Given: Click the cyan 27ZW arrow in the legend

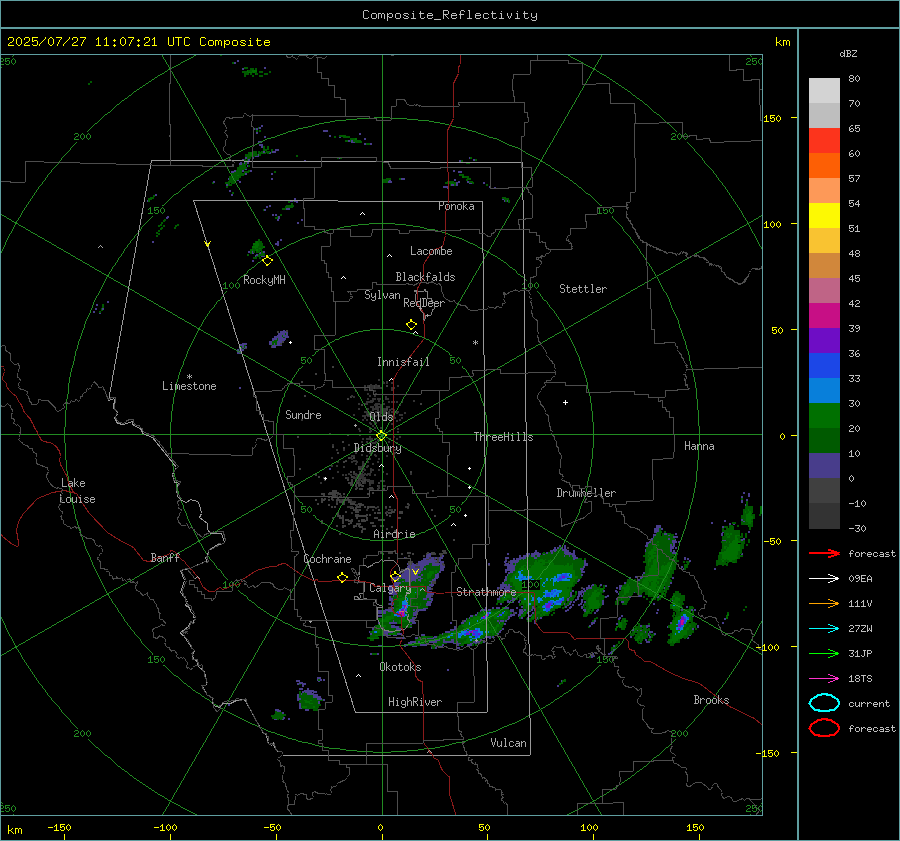Looking at the screenshot, I should click(x=824, y=629).
